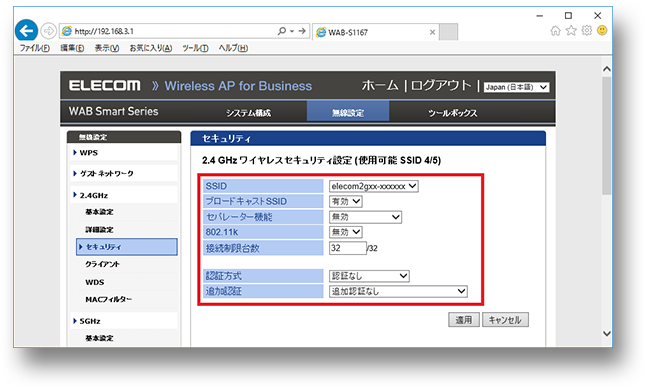Image resolution: width=647 pixels, height=389 pixels.
Task: Click the vertical scrollbar thumb
Action: pos(607,136)
